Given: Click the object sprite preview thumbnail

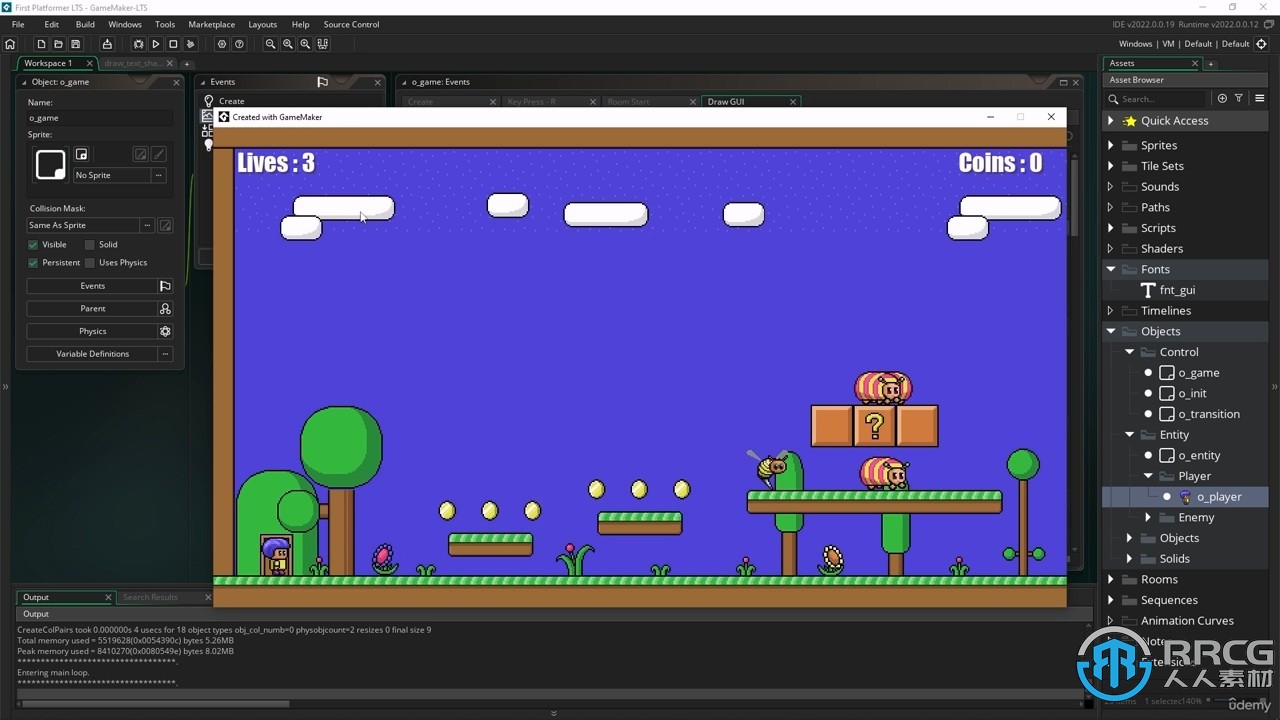Looking at the screenshot, I should point(50,164).
